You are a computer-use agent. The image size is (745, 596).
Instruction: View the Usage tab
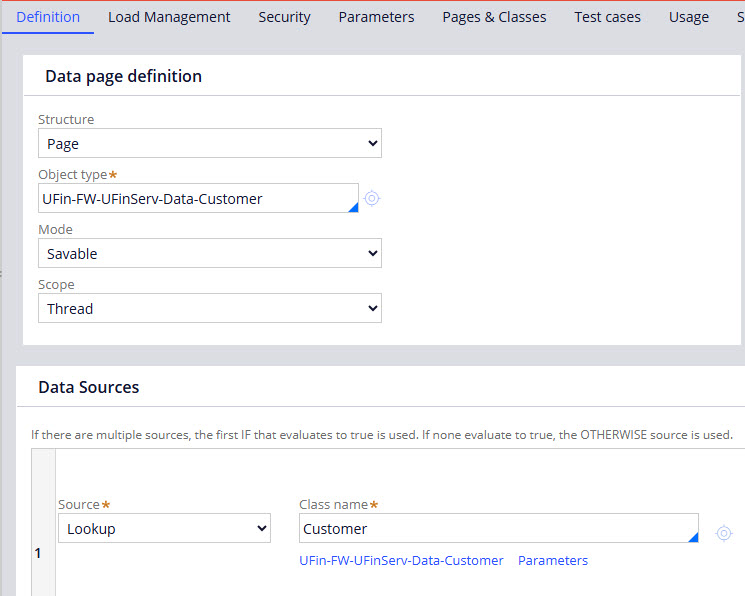coord(688,17)
